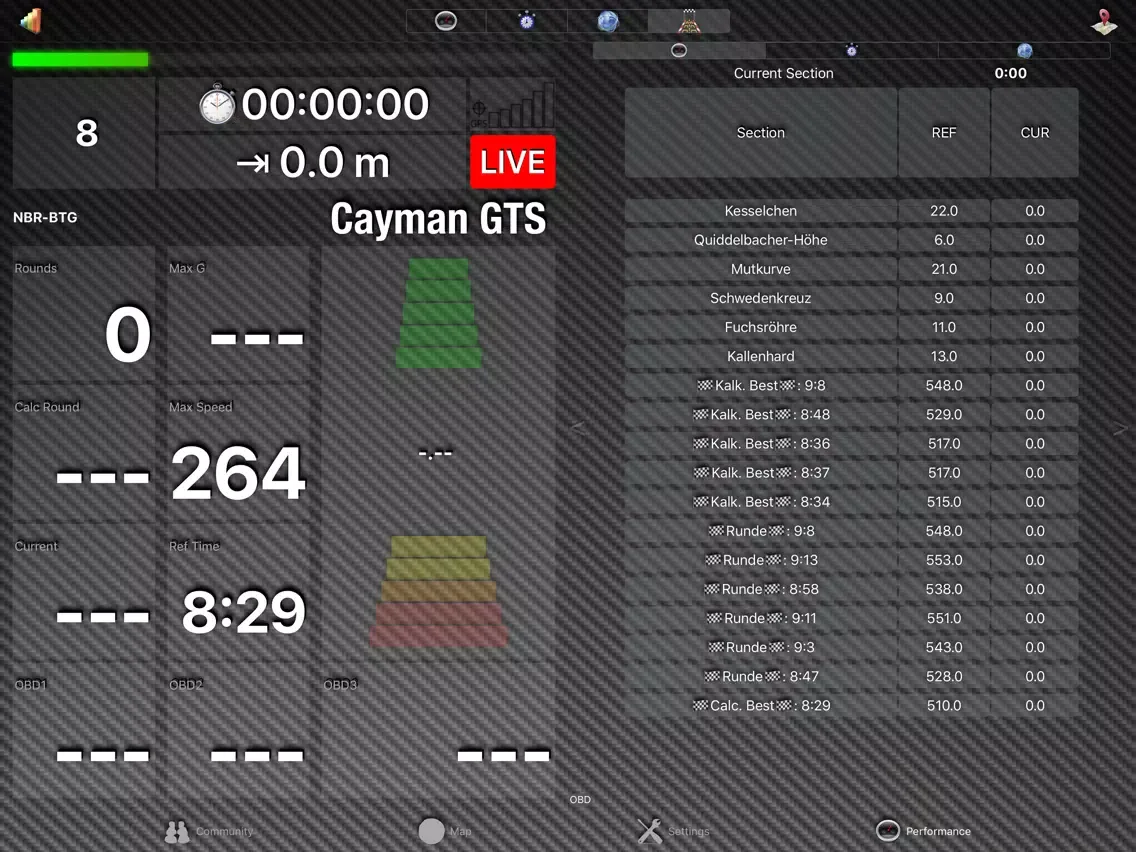Select the Runde 8:58 row
Viewport: 1136px width, 852px height.
click(x=851, y=589)
